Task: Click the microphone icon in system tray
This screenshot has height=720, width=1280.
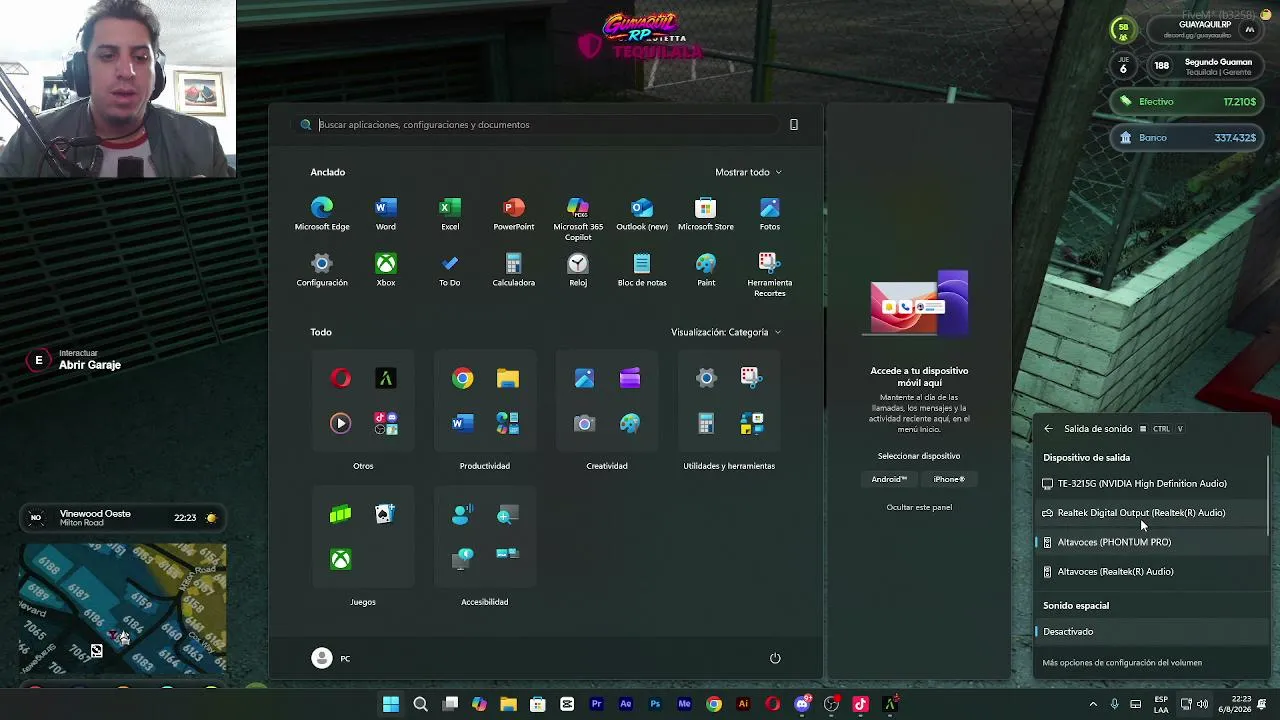Action: [x=1115, y=704]
